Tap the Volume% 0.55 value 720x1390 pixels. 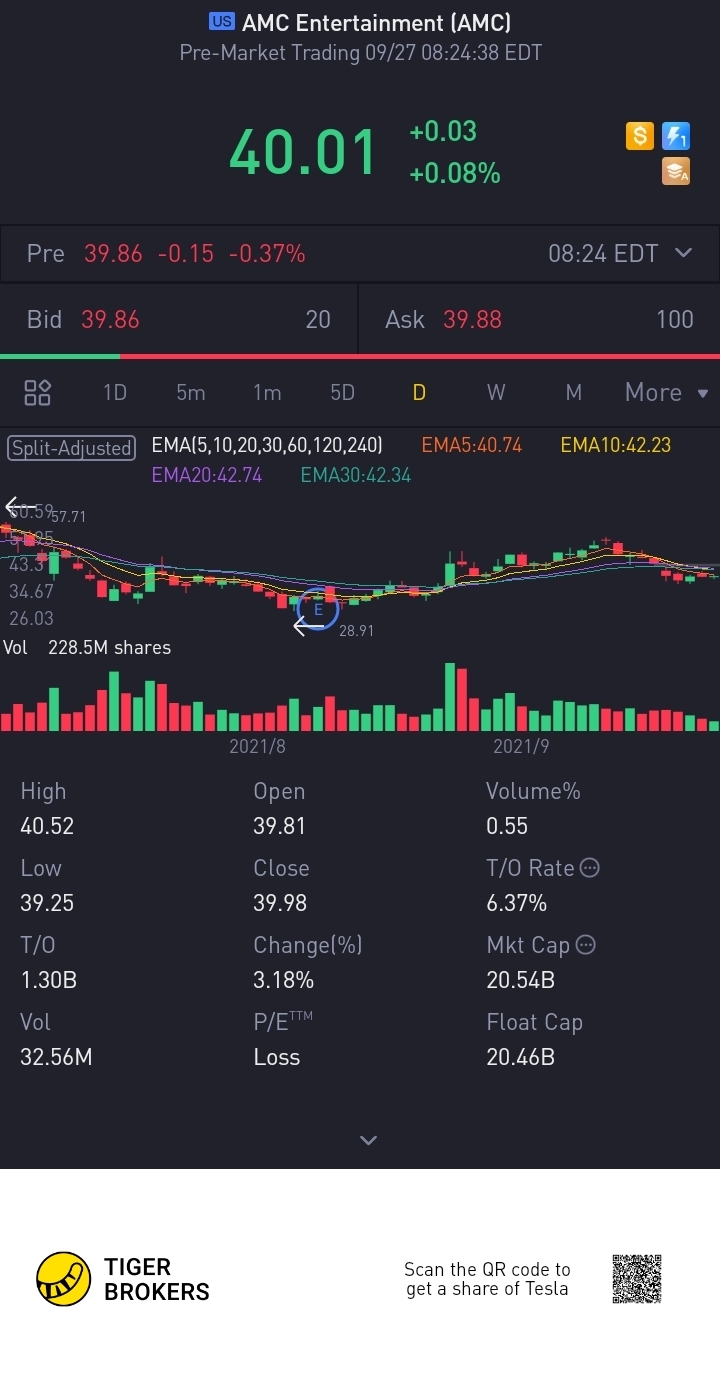(507, 826)
